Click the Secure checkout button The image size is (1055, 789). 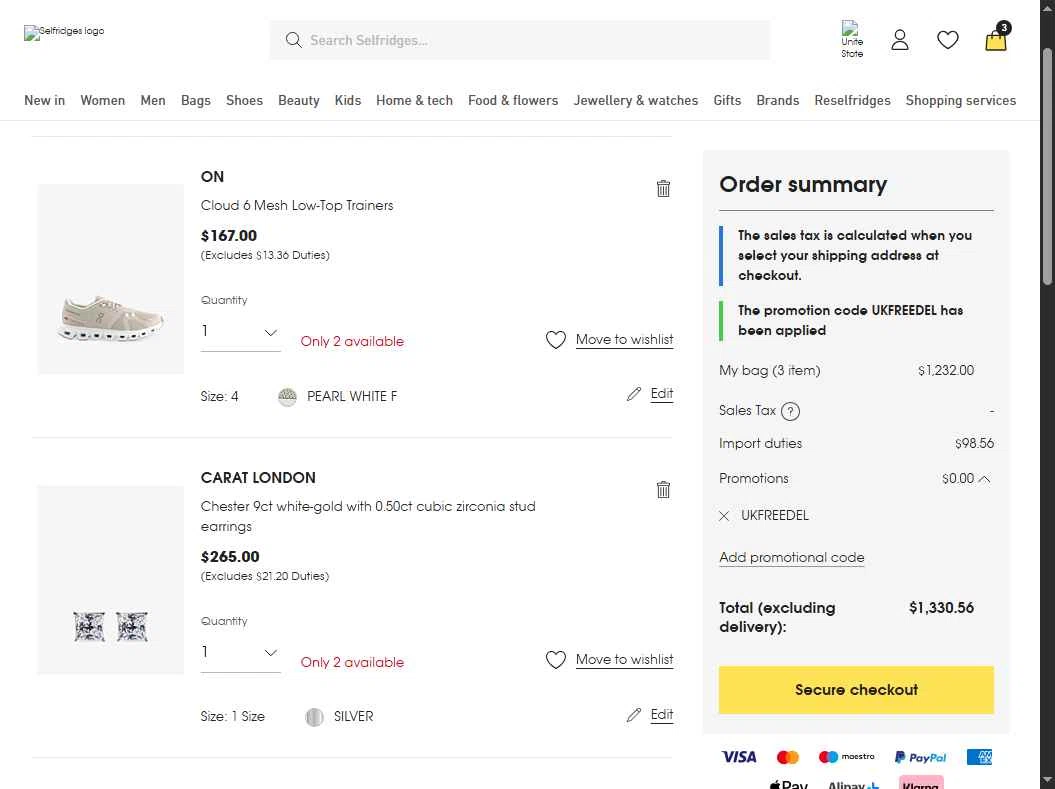click(856, 690)
